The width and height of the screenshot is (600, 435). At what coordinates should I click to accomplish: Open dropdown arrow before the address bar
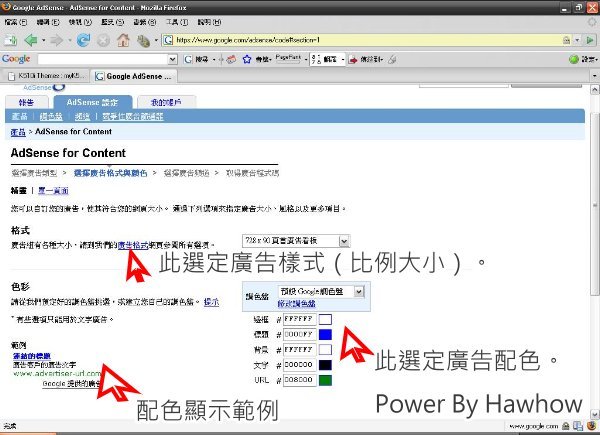point(156,40)
